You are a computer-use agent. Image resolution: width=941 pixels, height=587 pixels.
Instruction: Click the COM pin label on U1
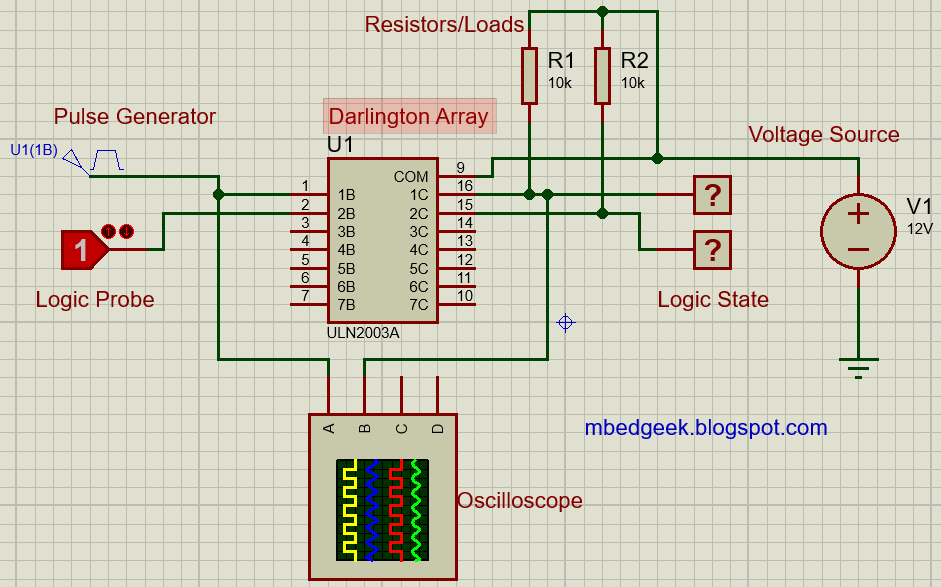(411, 177)
